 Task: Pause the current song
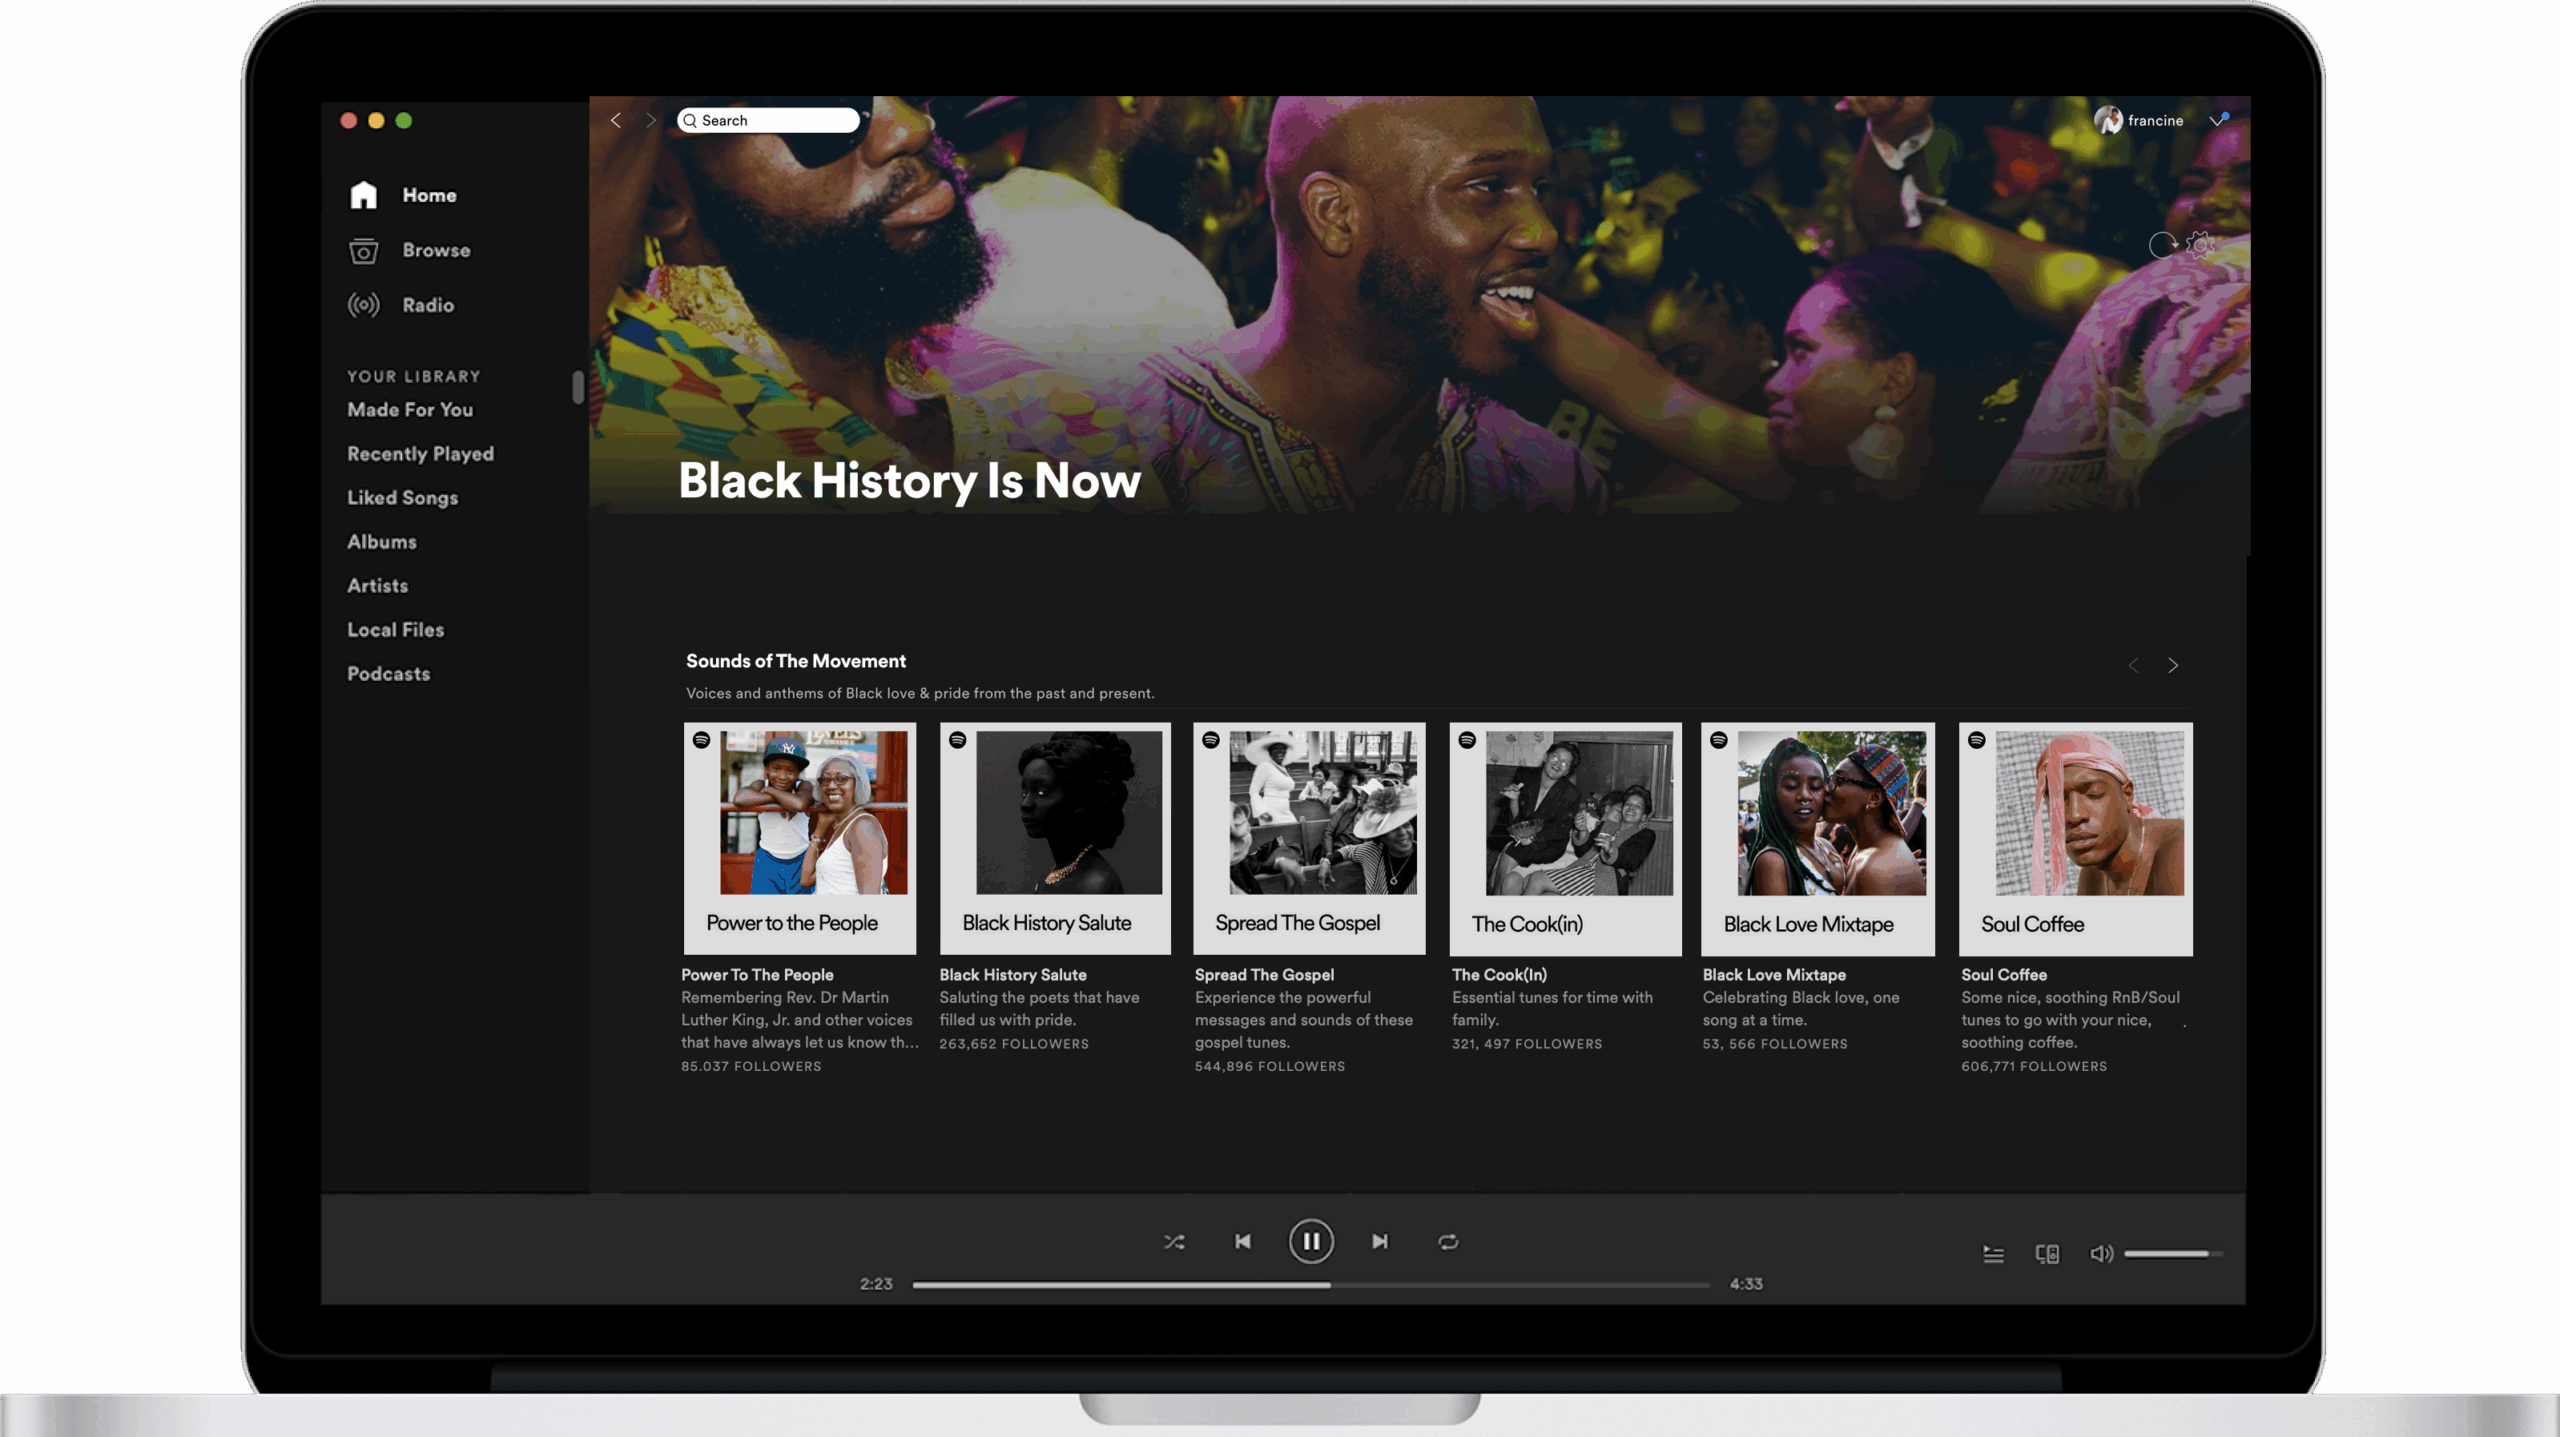pos(1311,1242)
